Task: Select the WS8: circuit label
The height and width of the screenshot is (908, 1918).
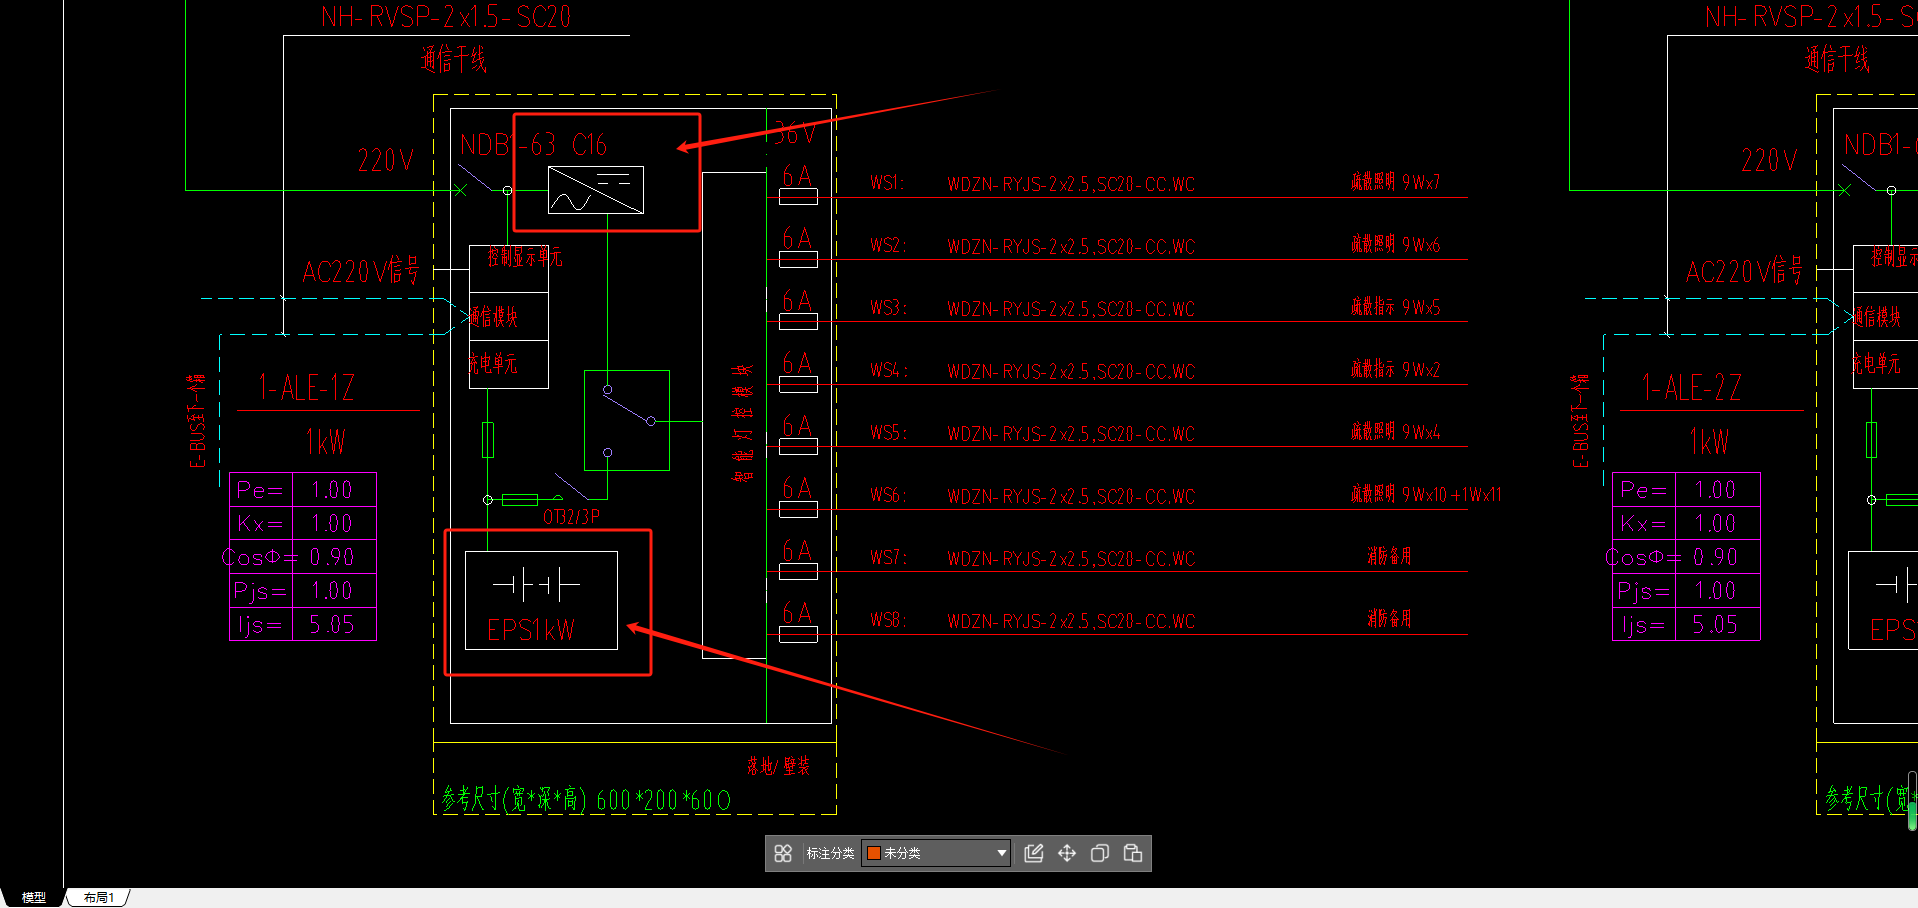Action: pos(887,620)
